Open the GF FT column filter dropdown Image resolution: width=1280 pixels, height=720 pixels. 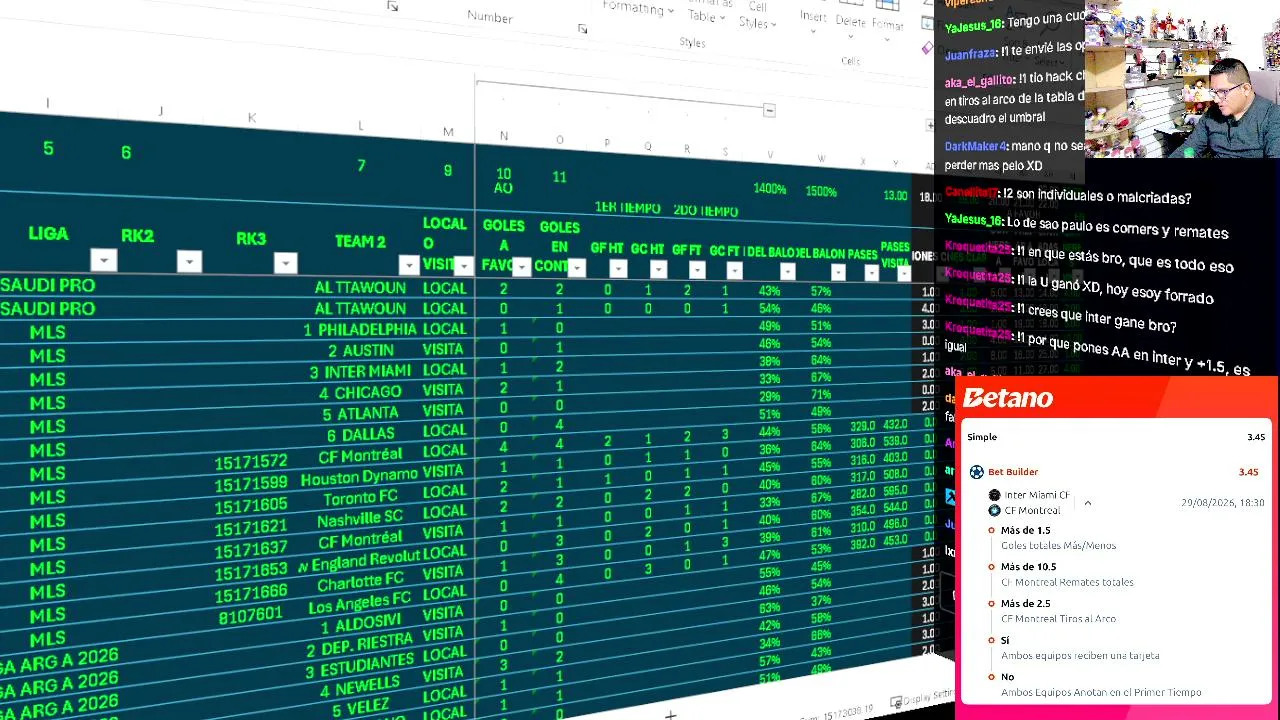[x=697, y=270]
